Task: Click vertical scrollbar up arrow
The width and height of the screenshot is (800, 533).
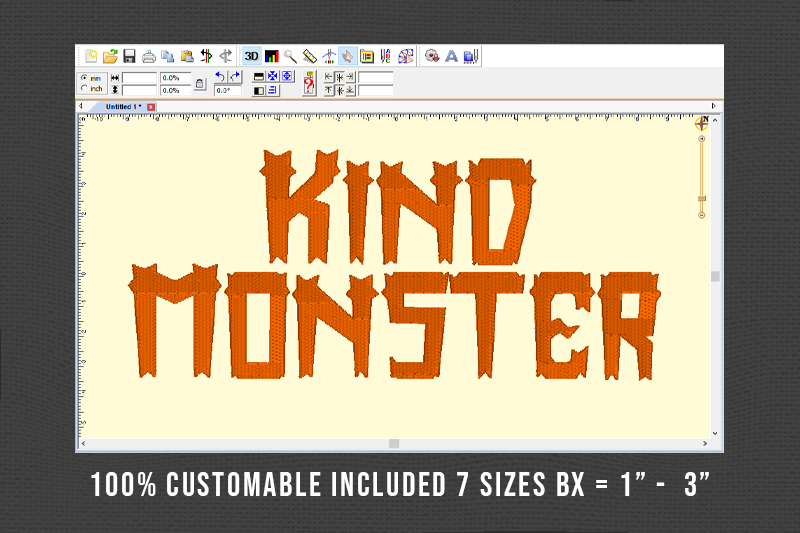Action: pyautogui.click(x=715, y=120)
